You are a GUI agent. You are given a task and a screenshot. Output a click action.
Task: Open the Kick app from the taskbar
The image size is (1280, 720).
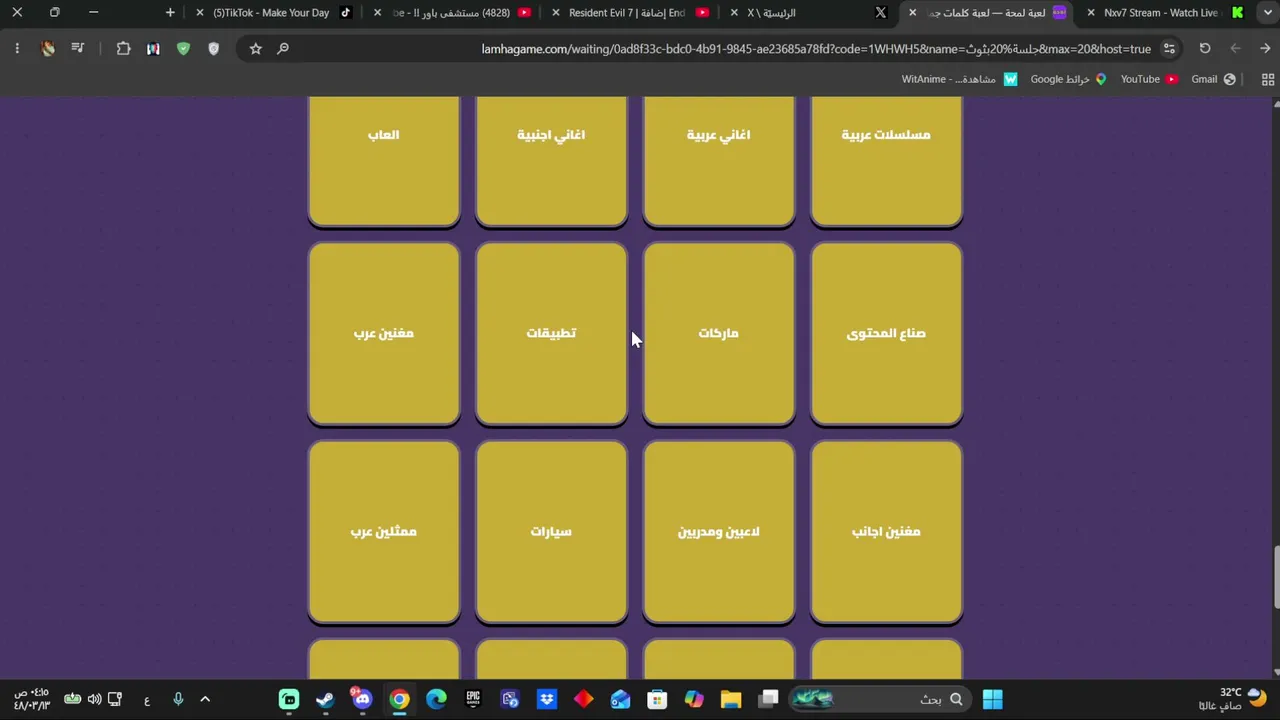288,699
